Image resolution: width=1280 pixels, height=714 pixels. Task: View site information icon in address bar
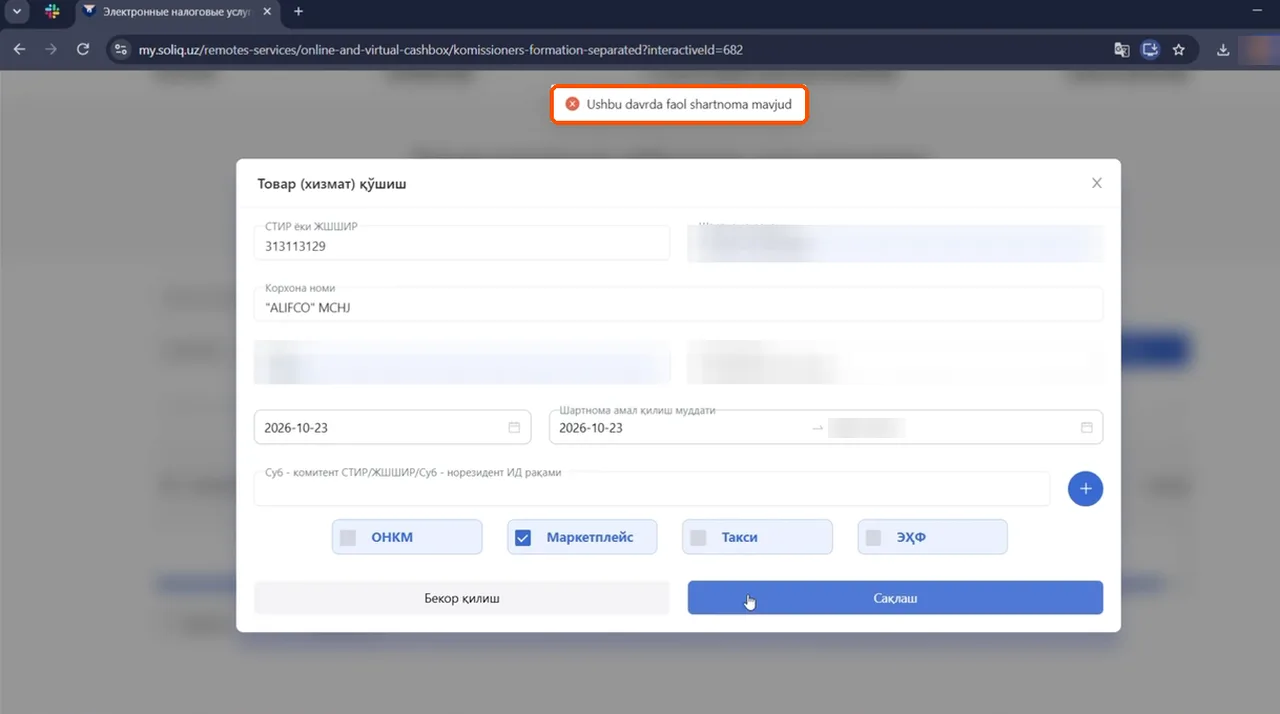click(x=121, y=49)
